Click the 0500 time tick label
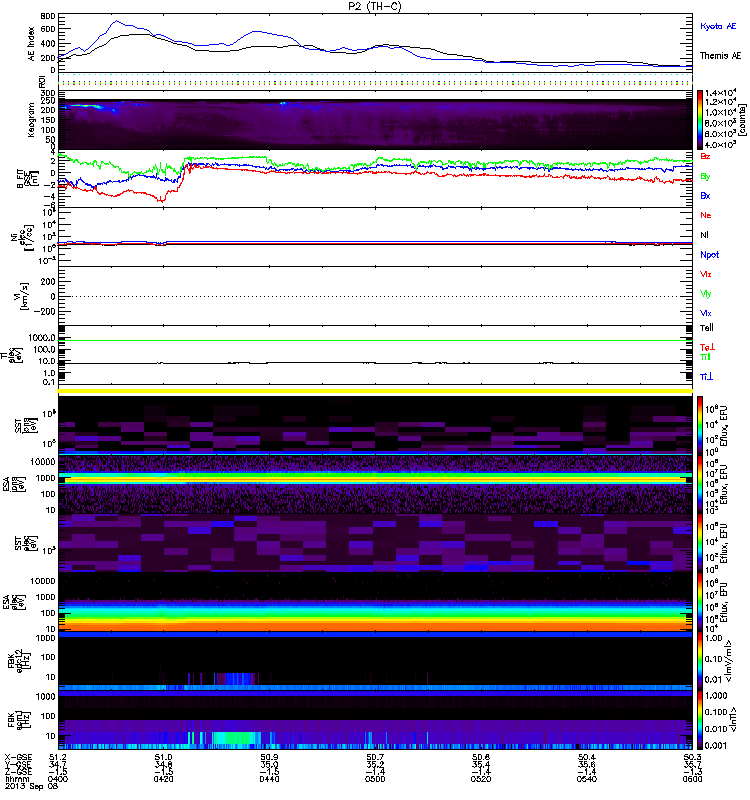 [375, 779]
